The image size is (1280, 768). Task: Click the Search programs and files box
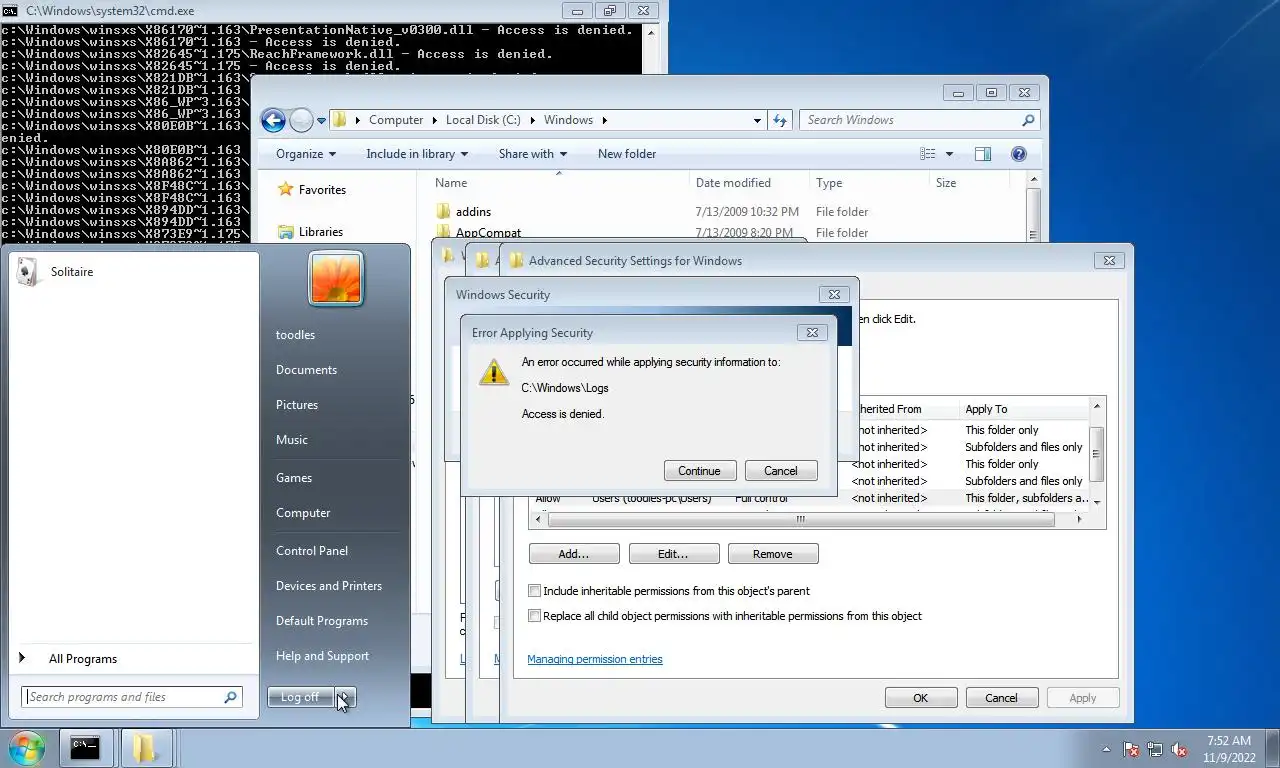132,697
